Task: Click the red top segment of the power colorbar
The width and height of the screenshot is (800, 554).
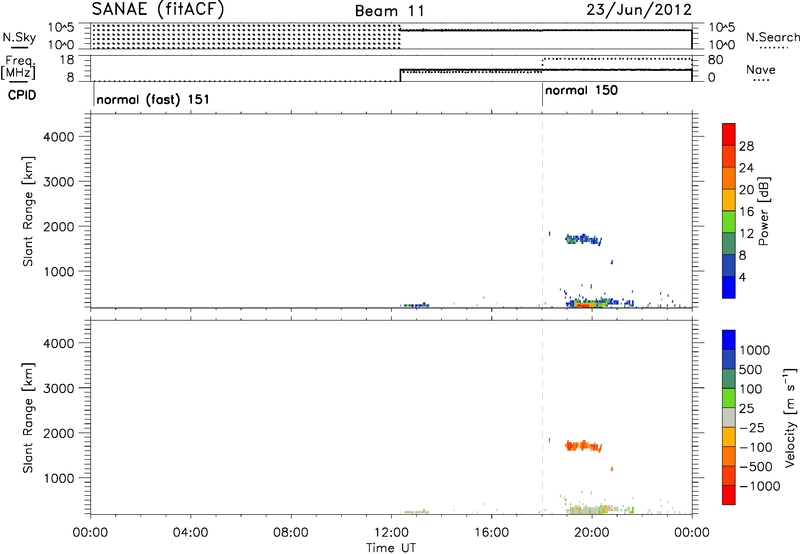Action: coord(729,134)
